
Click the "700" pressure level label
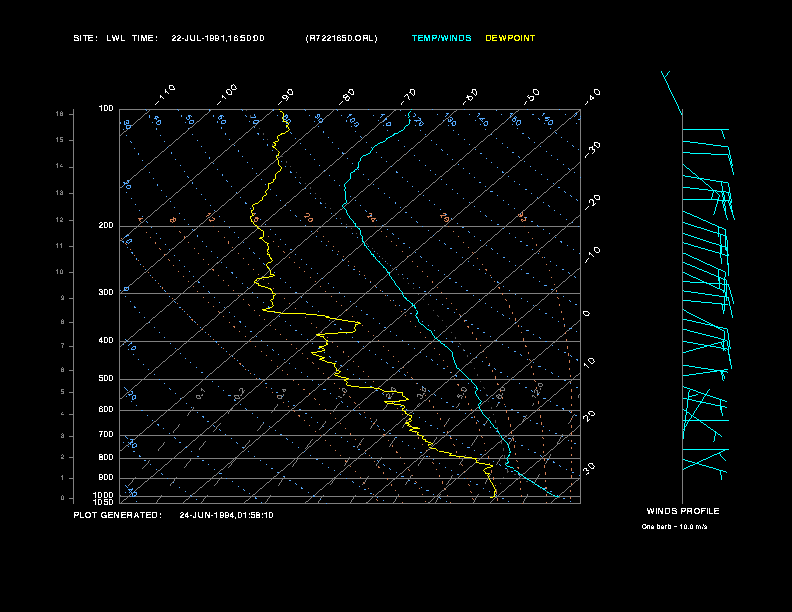106,434
